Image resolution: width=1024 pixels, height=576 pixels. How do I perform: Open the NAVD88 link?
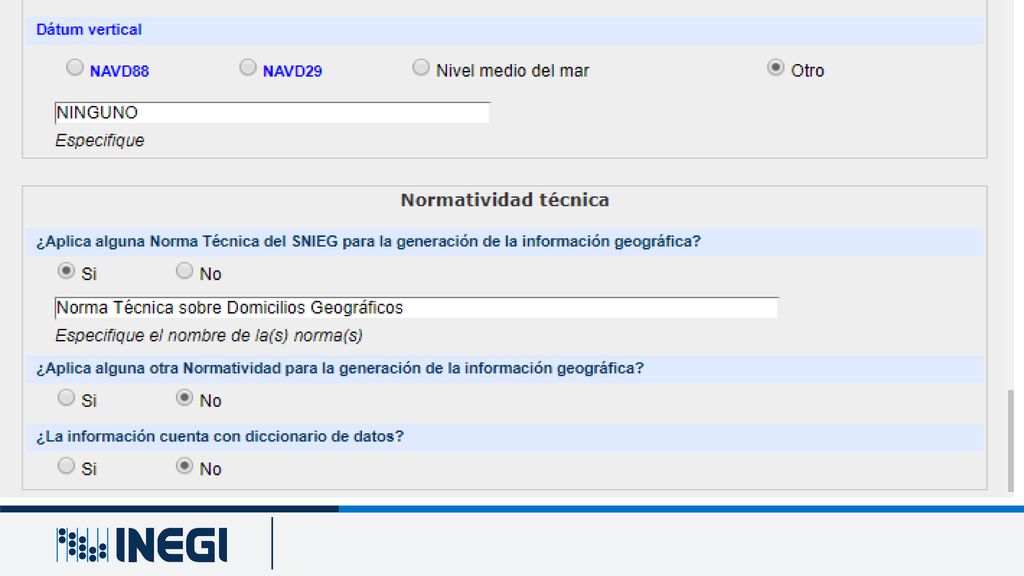[120, 71]
